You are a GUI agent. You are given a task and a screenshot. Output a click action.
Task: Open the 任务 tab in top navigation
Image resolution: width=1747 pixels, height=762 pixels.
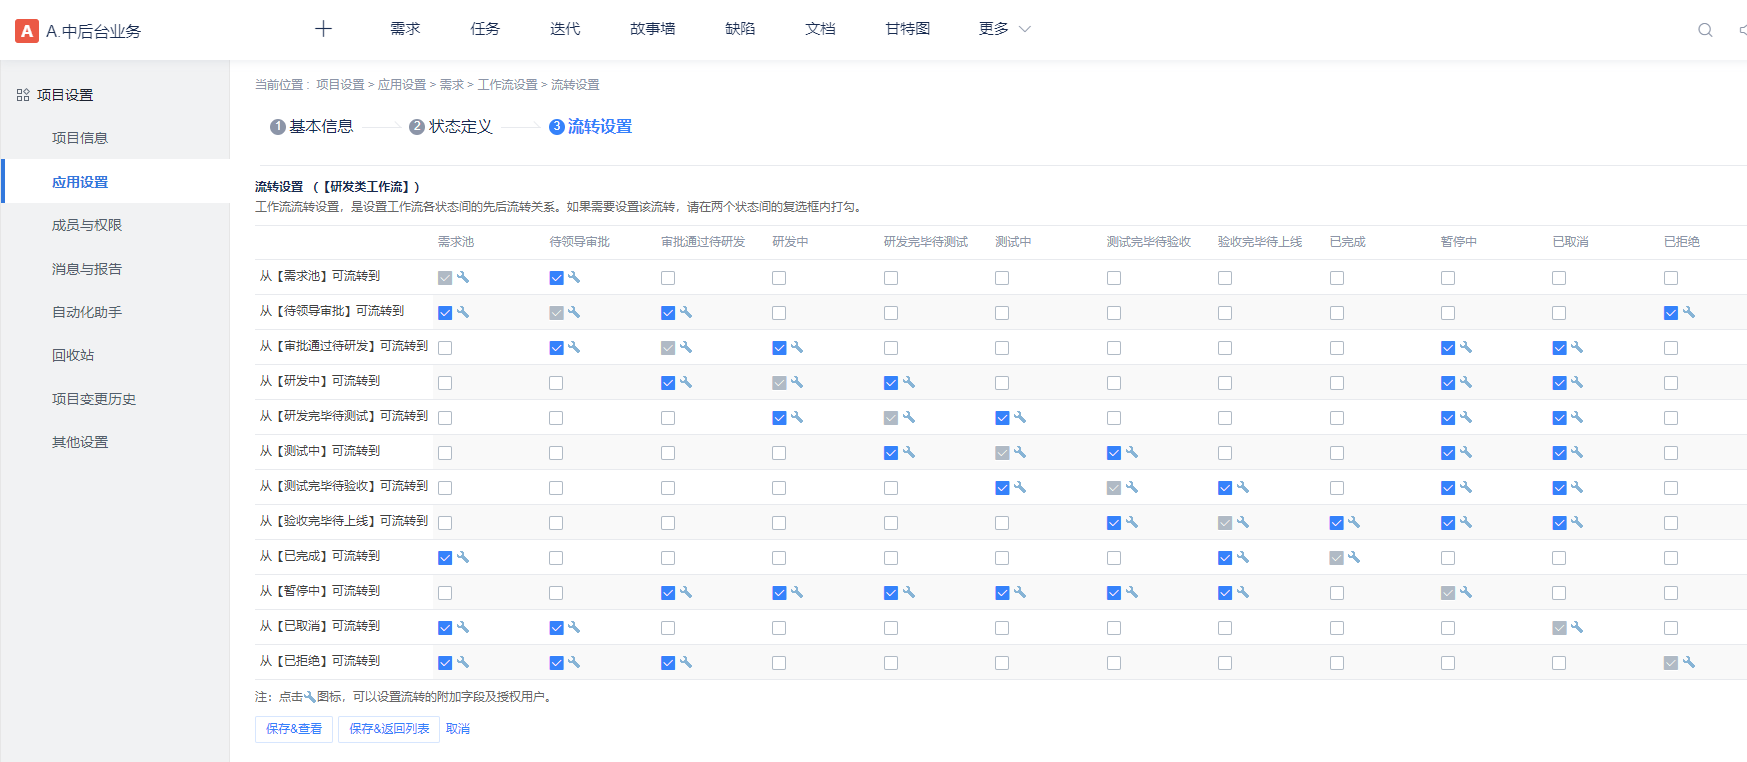[485, 29]
